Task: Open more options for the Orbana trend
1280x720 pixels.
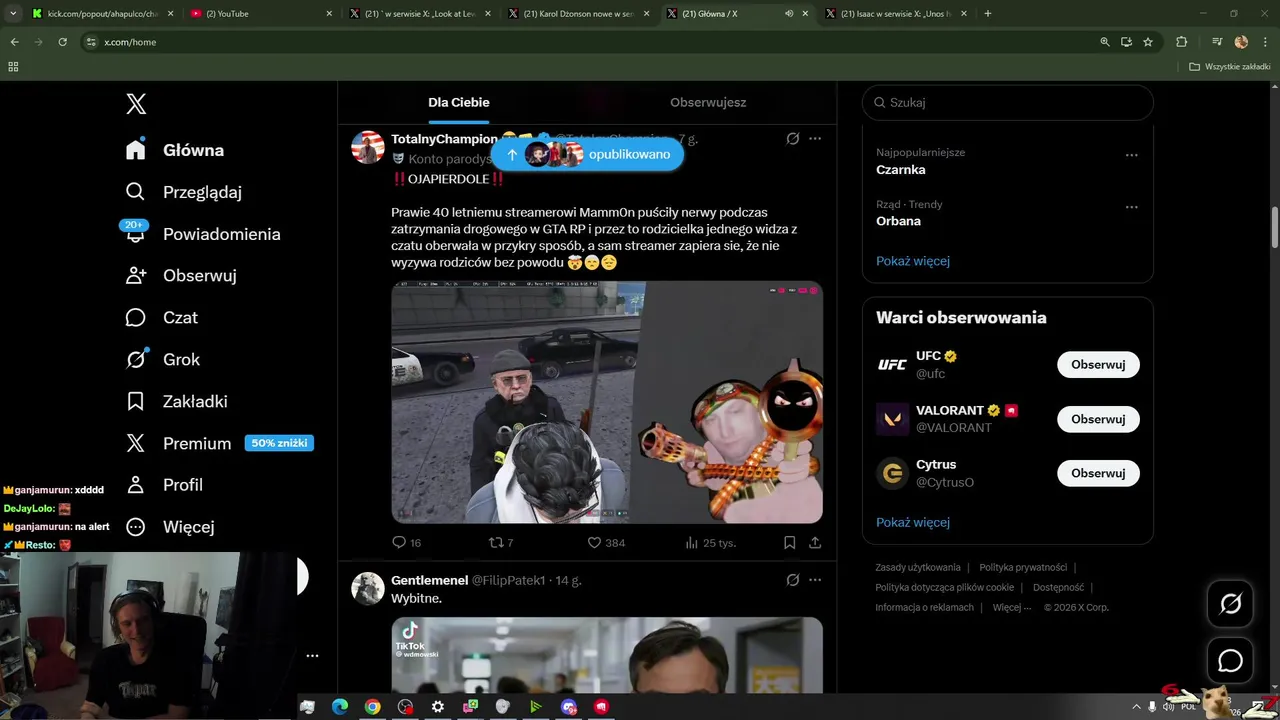Action: pos(1131,207)
